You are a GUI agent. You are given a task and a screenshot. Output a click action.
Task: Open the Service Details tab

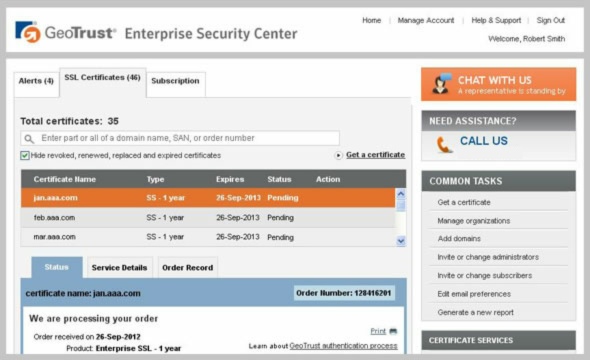119,267
